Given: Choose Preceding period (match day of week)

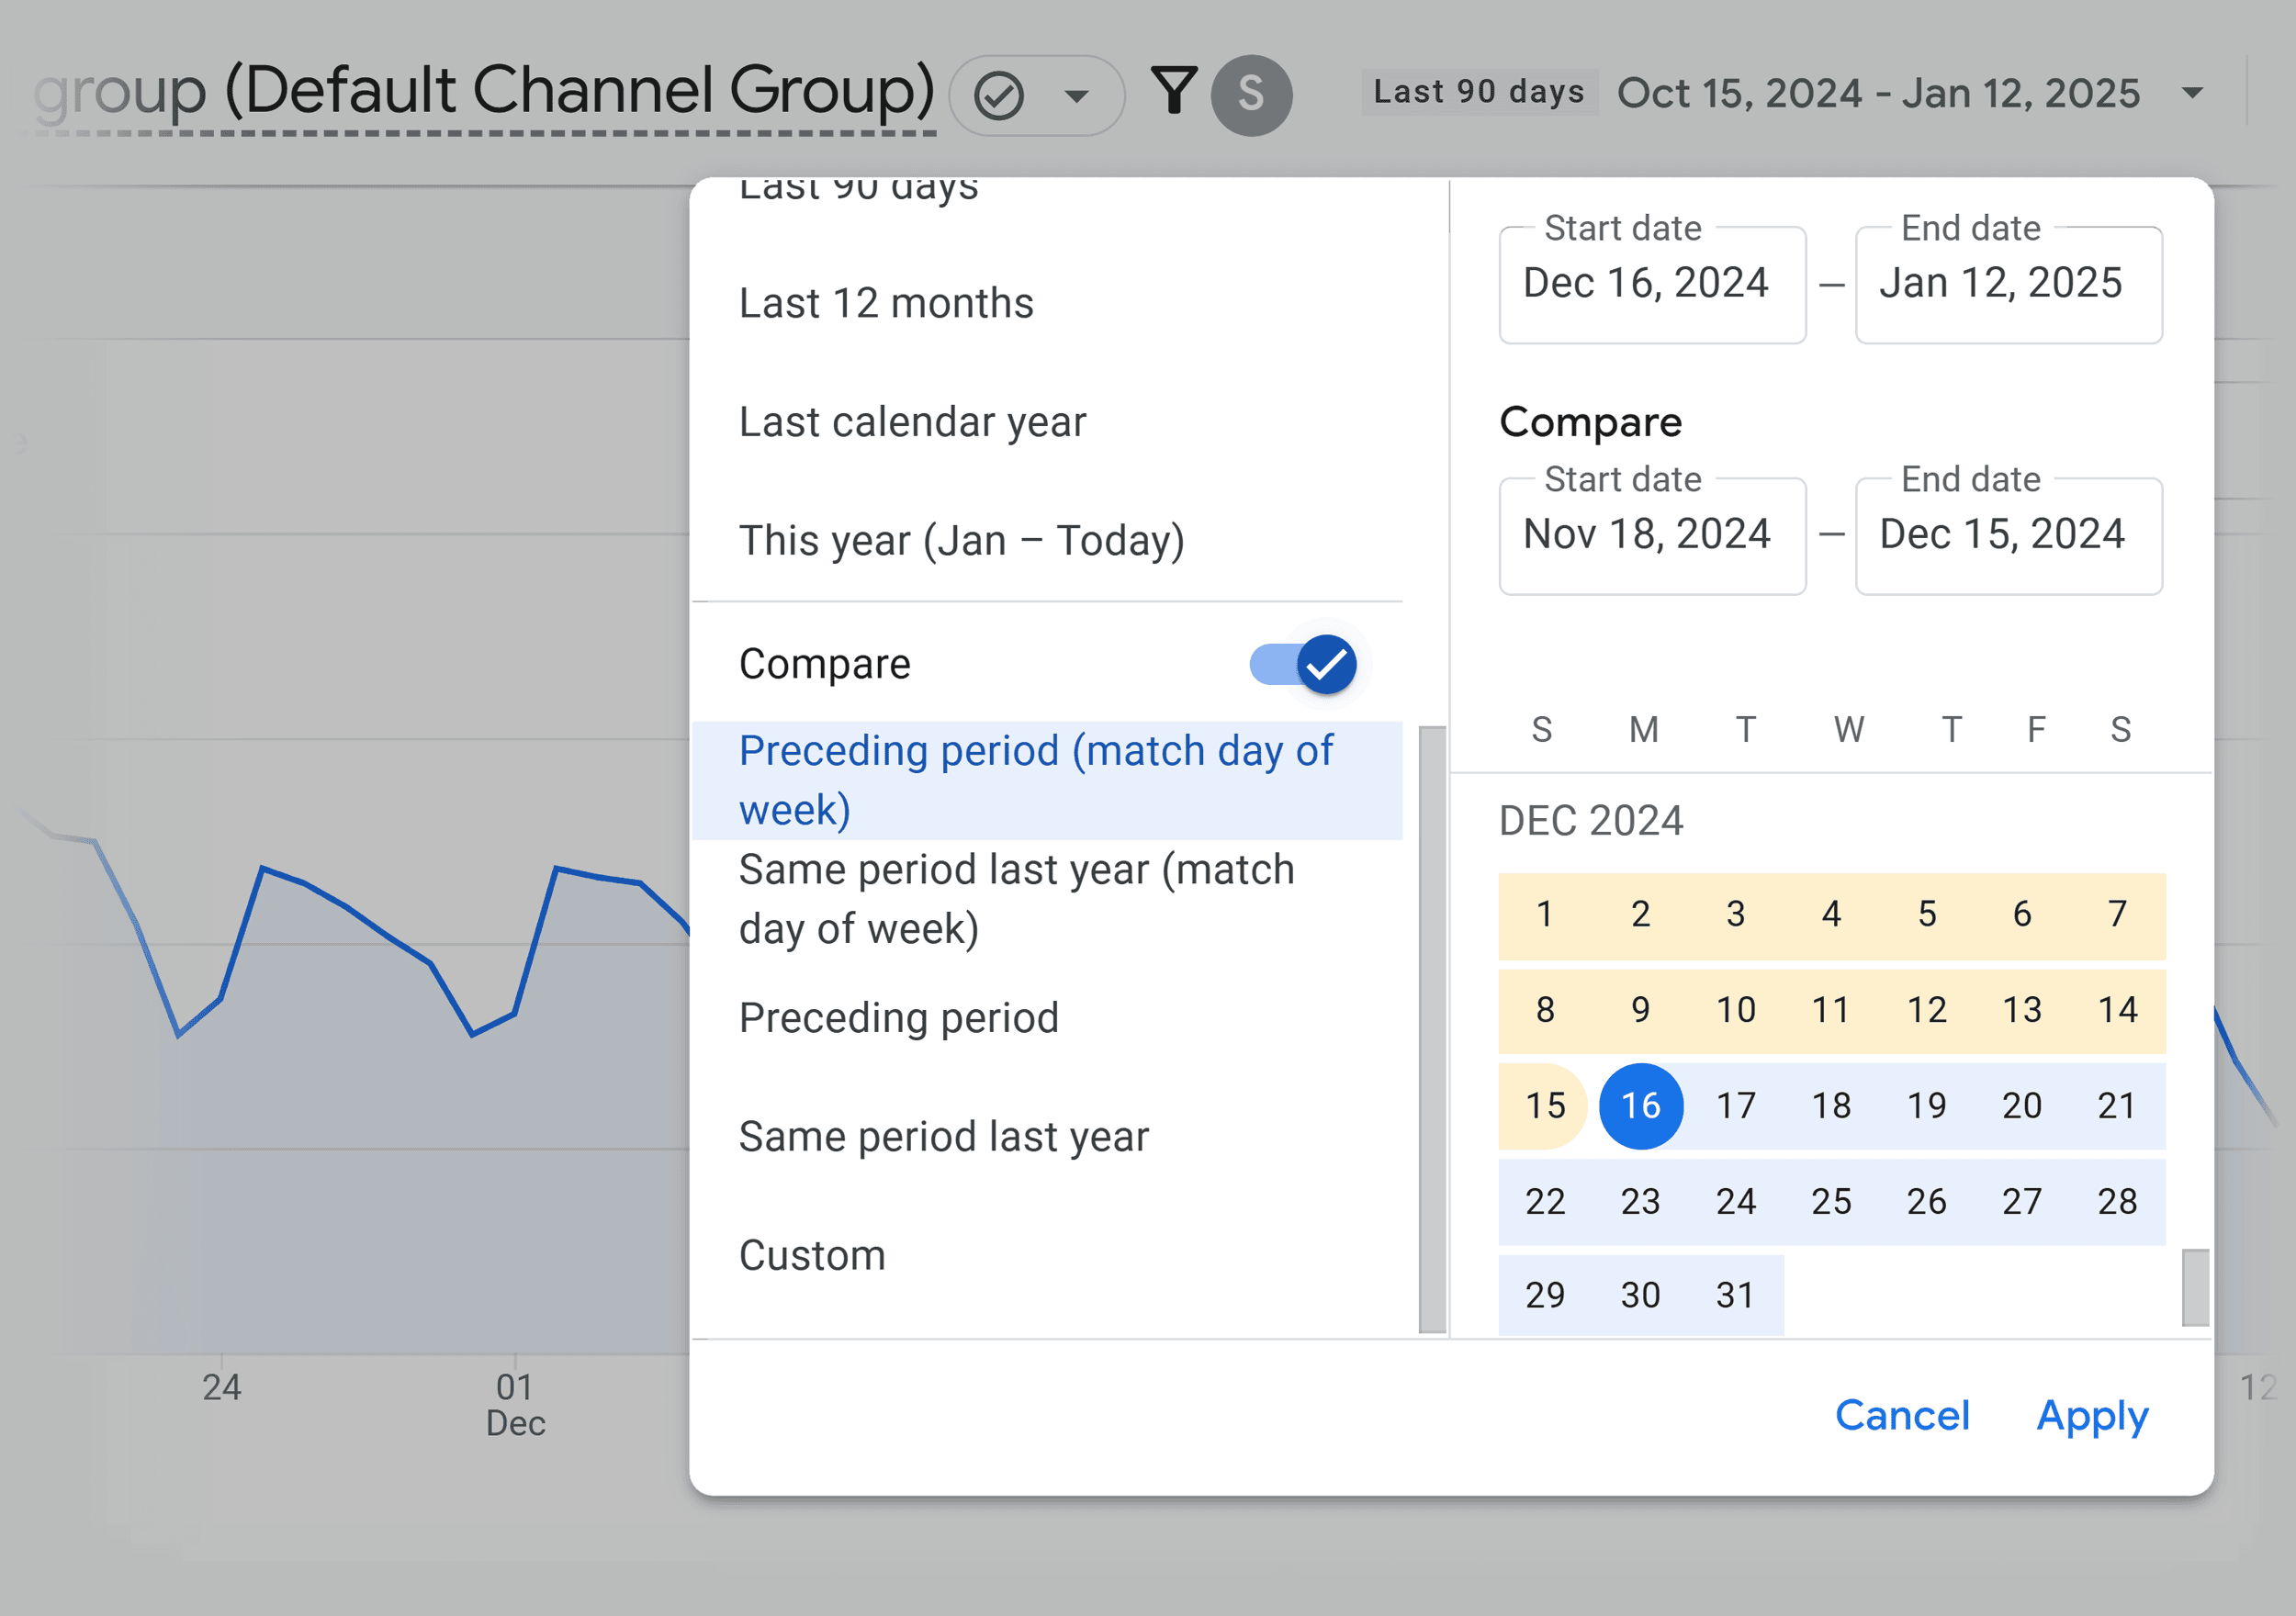Looking at the screenshot, I should click(x=1047, y=780).
